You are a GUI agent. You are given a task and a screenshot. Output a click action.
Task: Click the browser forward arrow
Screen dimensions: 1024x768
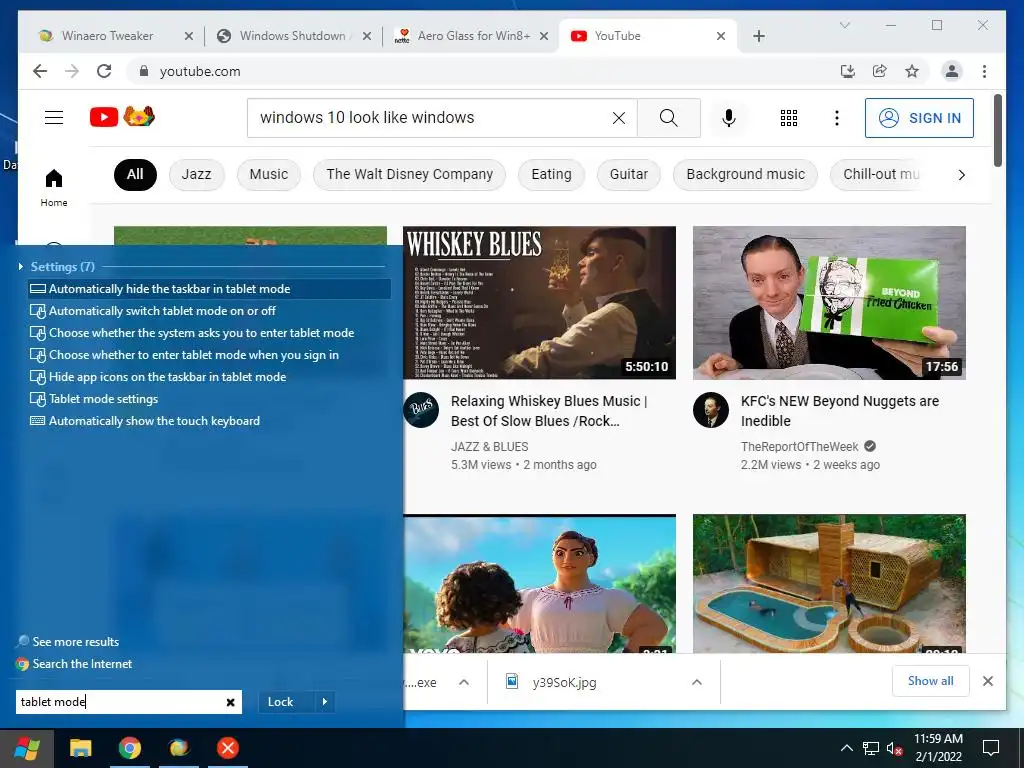[x=72, y=71]
